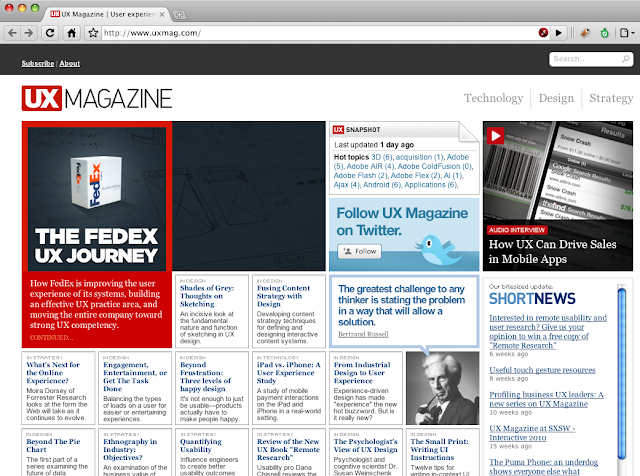Go back with the browser back arrow
Screen dimensions: 640x476
tap(13, 33)
